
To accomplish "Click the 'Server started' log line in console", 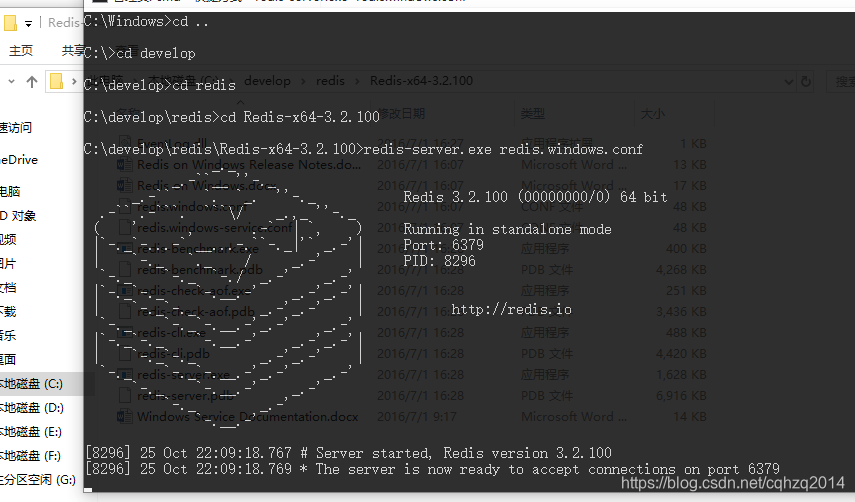I will tap(348, 453).
